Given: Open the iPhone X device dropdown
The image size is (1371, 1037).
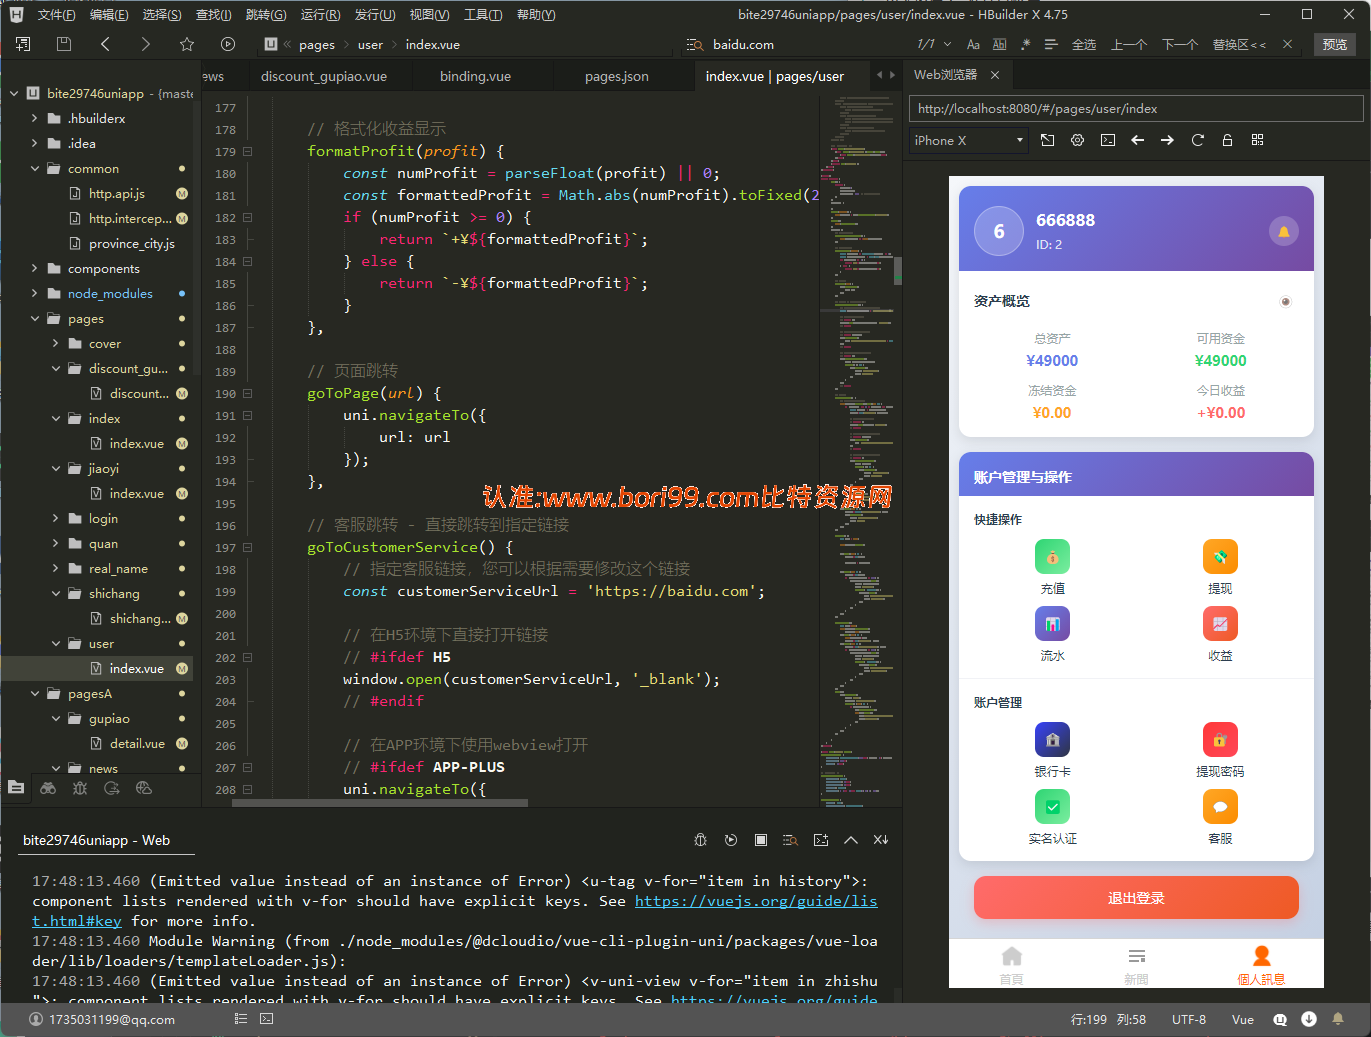Looking at the screenshot, I should tap(969, 140).
